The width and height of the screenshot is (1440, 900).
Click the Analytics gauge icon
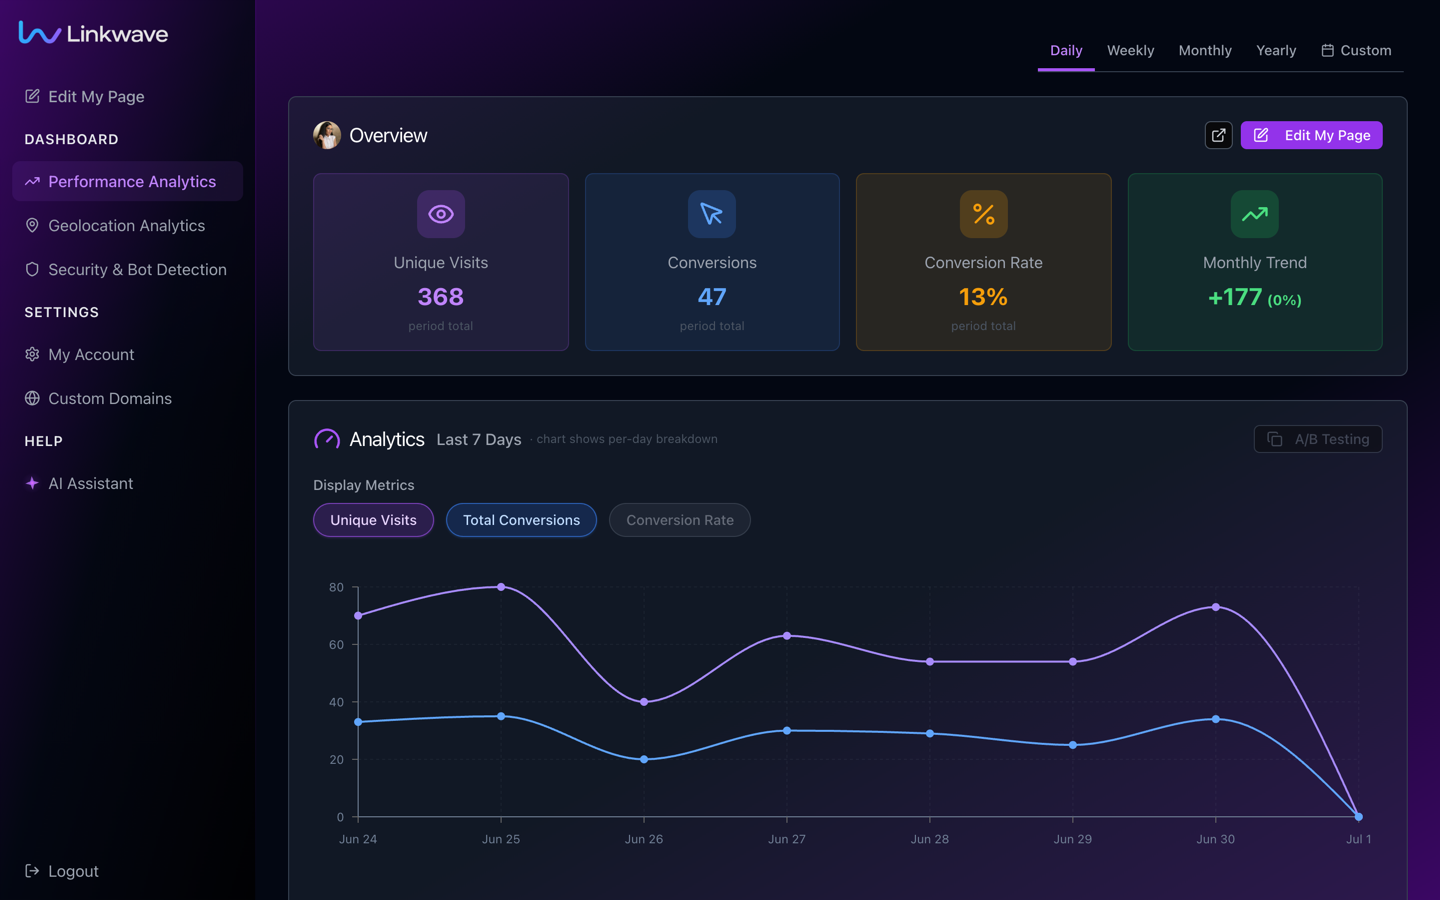click(x=327, y=439)
